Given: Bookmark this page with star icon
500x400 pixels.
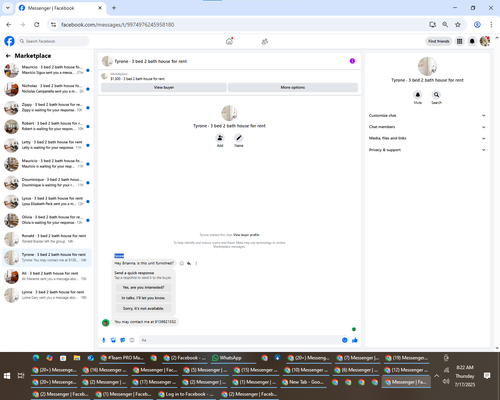Looking at the screenshot, I should click(458, 24).
